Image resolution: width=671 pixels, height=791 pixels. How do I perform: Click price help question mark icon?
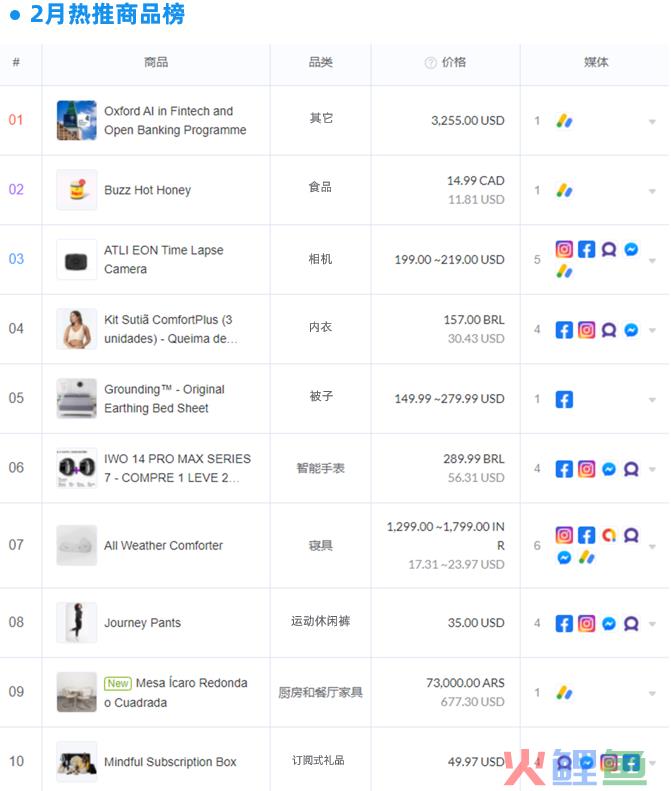(430, 63)
